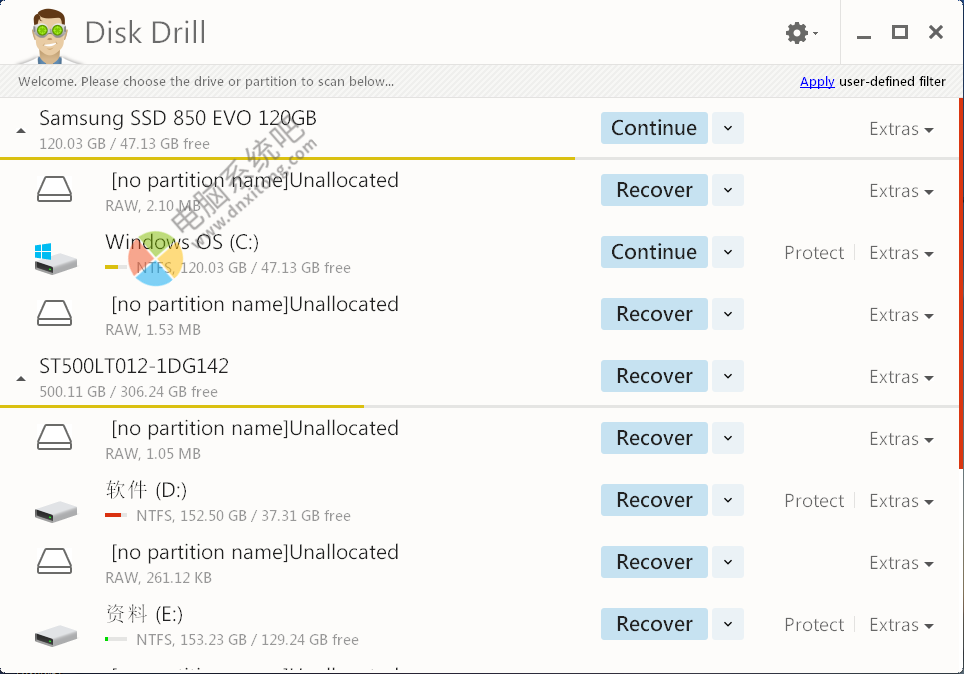Open recover options dropdown for 261.12 KB partition
The height and width of the screenshot is (674, 964).
(x=728, y=562)
